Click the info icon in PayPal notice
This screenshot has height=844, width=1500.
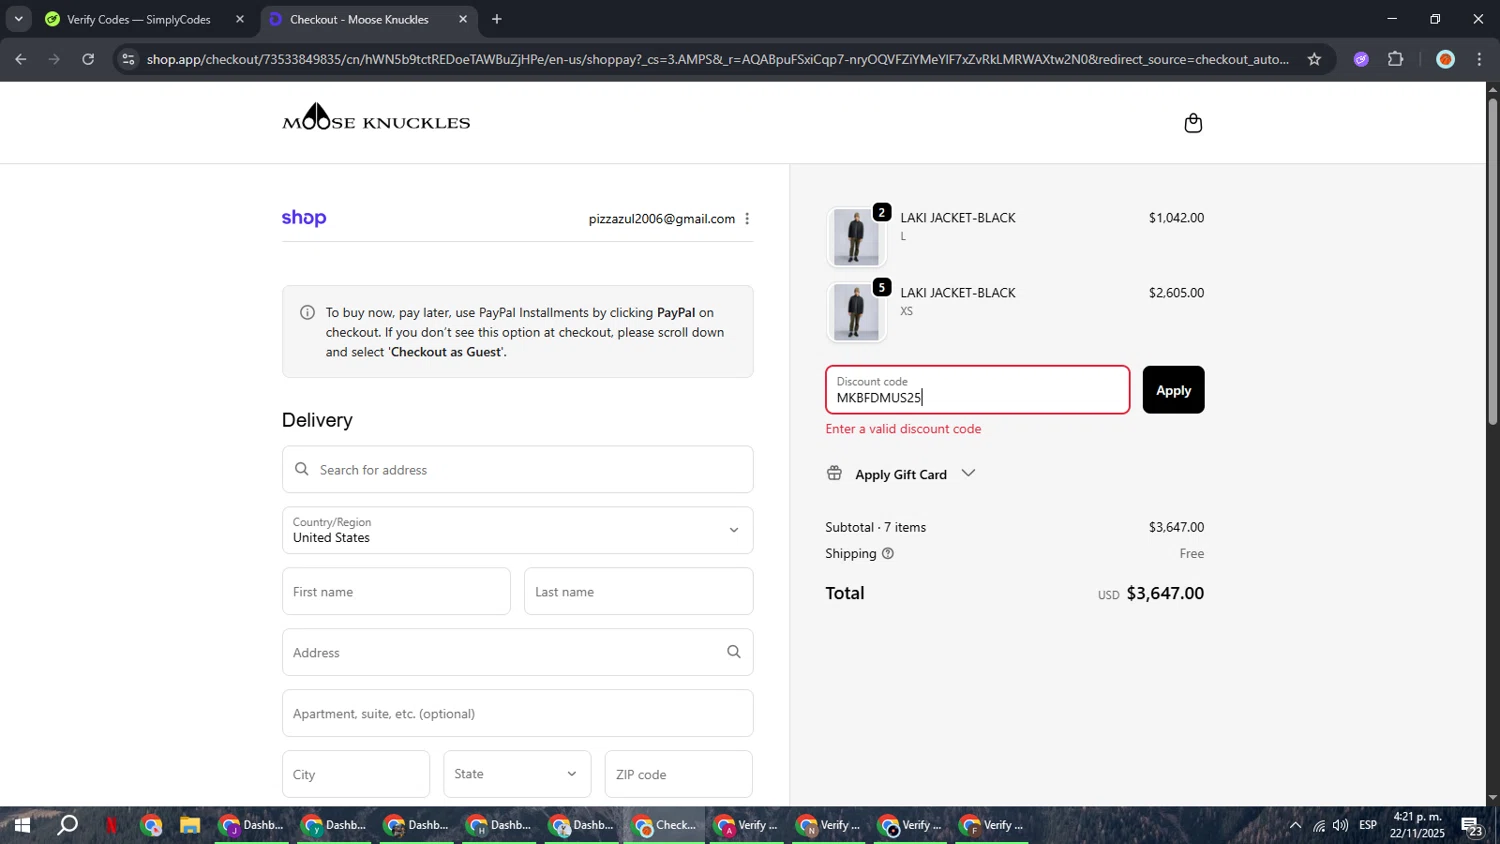(308, 312)
